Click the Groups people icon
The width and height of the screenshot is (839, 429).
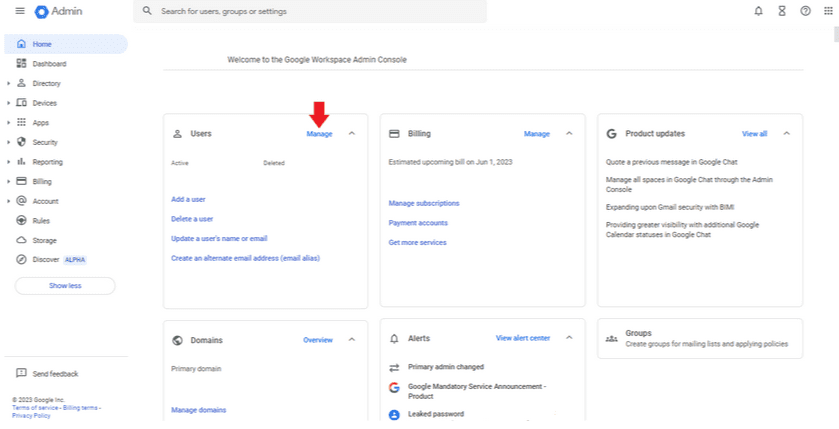tap(612, 339)
